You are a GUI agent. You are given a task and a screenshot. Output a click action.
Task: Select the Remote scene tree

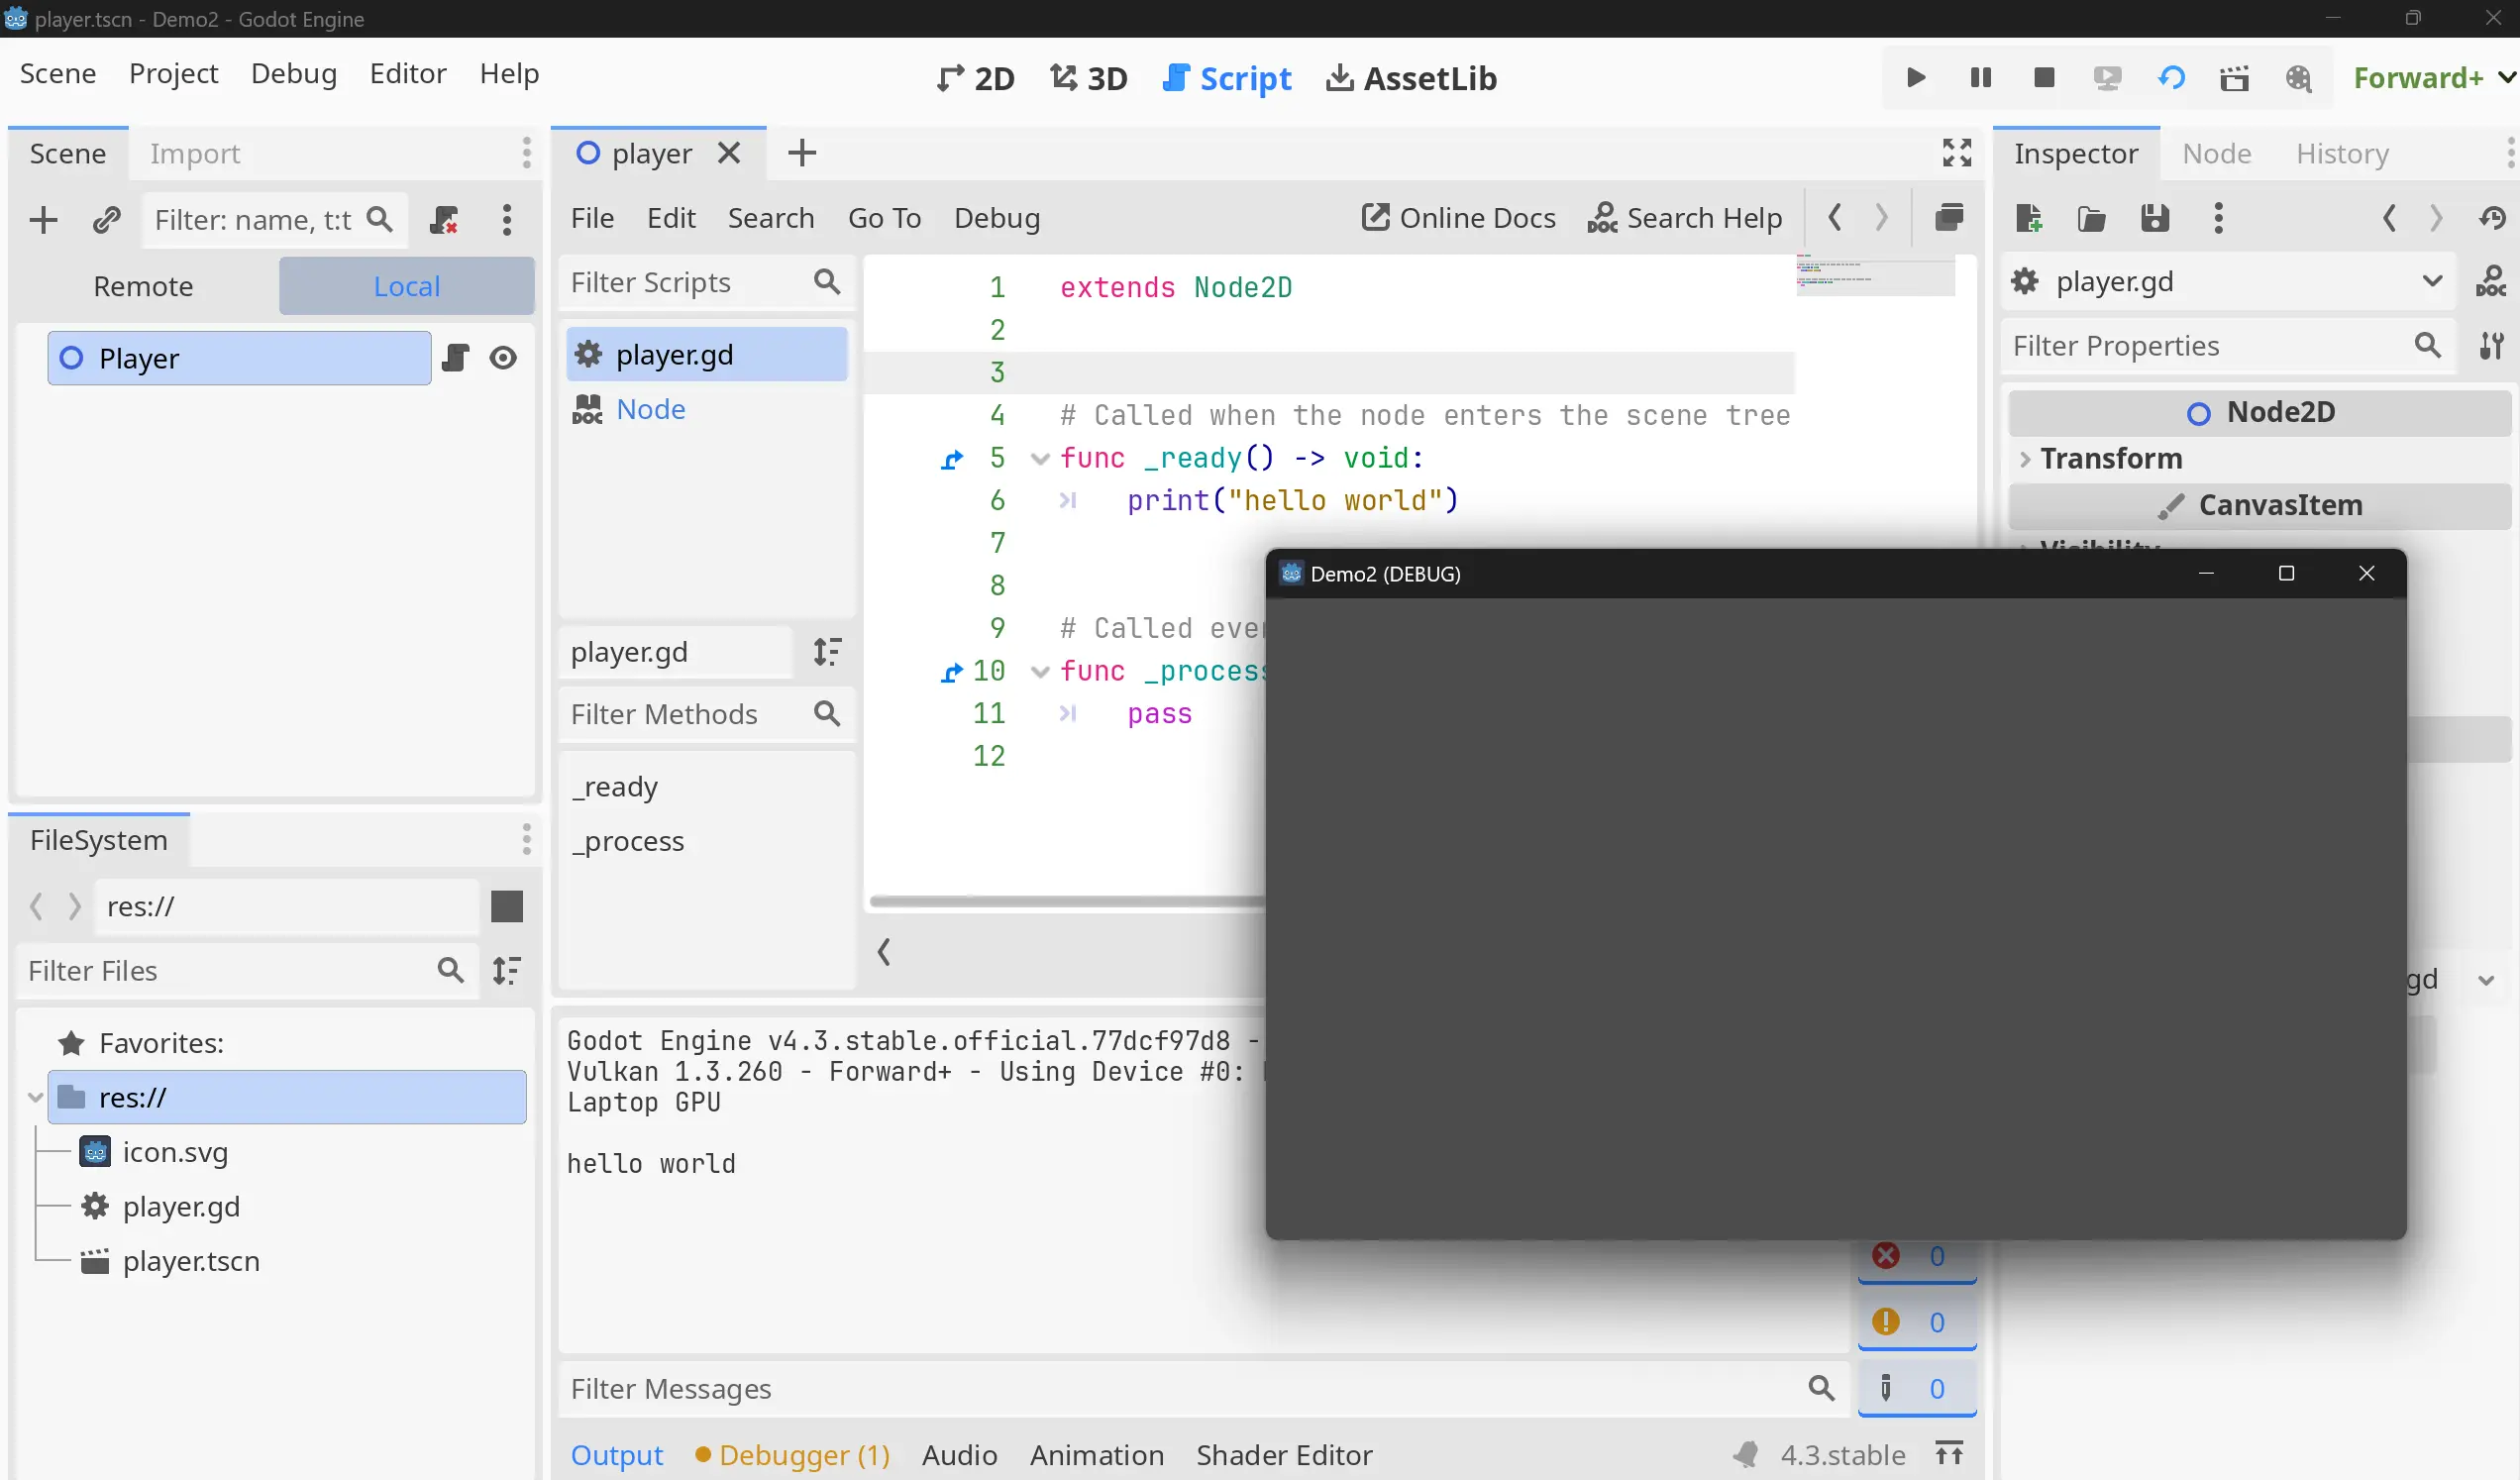coord(143,286)
